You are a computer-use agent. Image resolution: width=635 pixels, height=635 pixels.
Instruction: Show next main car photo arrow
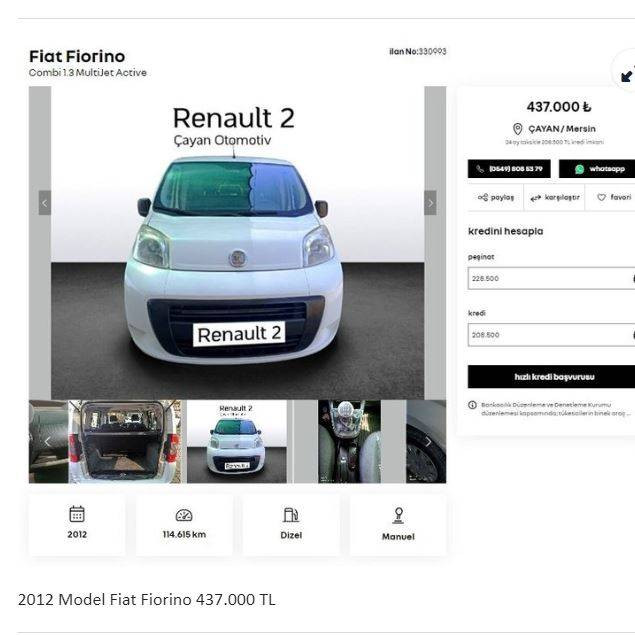[430, 203]
